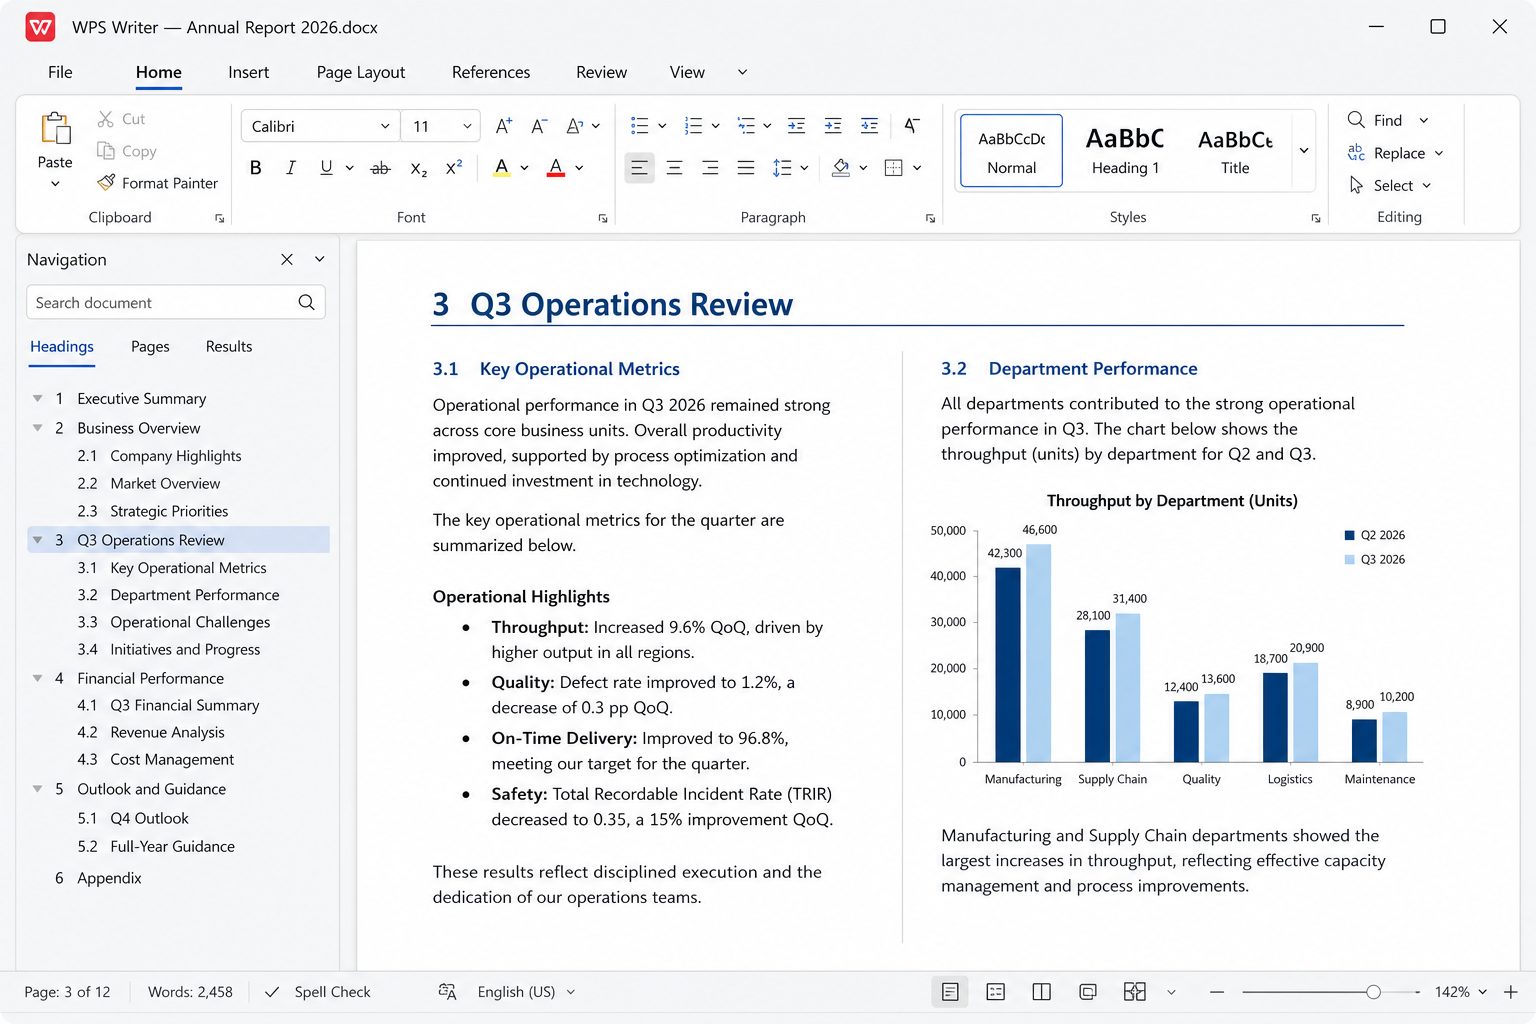
Task: Switch to the Page Layout tab
Action: (x=361, y=72)
